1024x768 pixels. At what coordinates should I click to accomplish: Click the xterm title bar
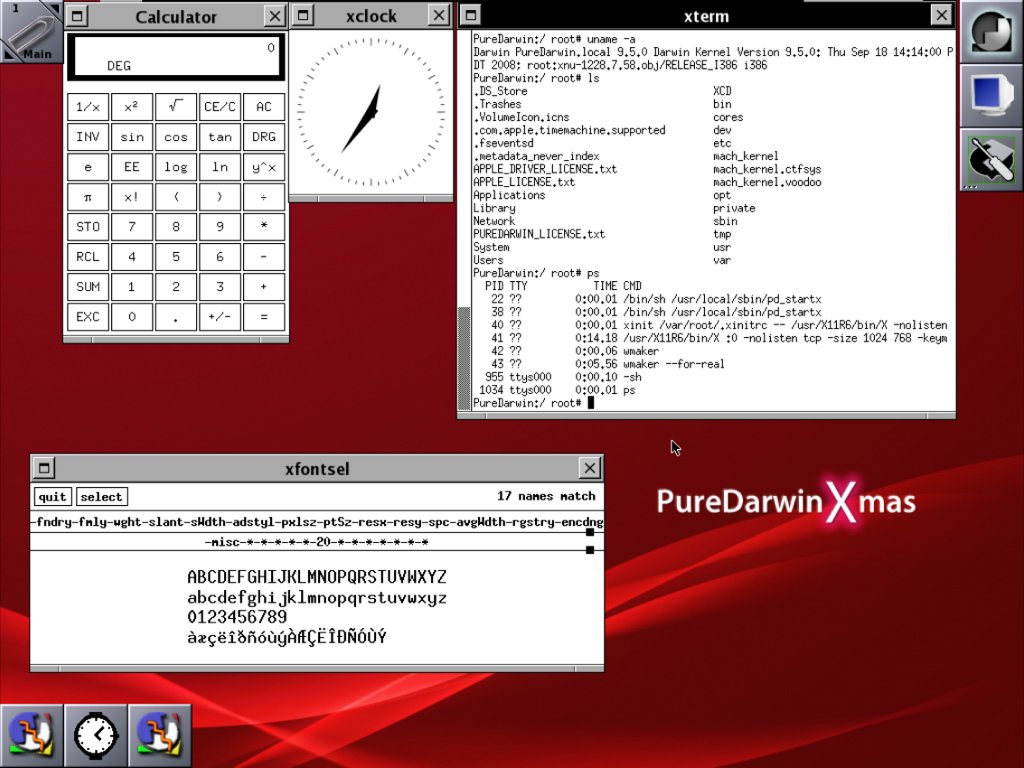[707, 16]
